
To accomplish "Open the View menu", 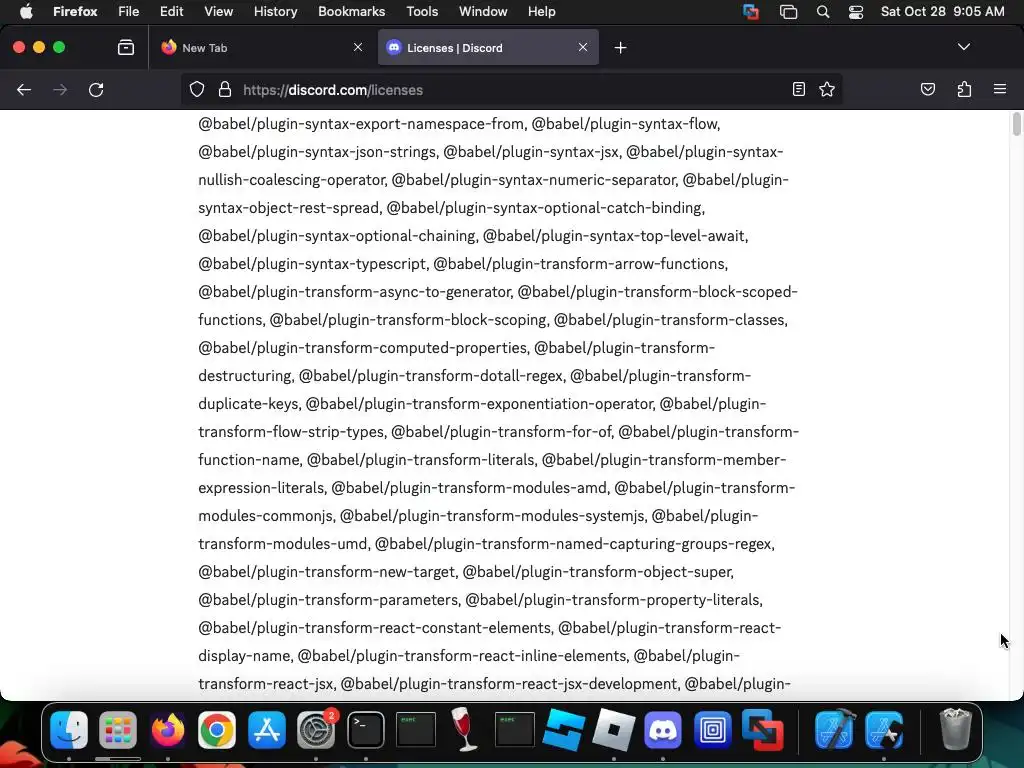I will pos(218,11).
